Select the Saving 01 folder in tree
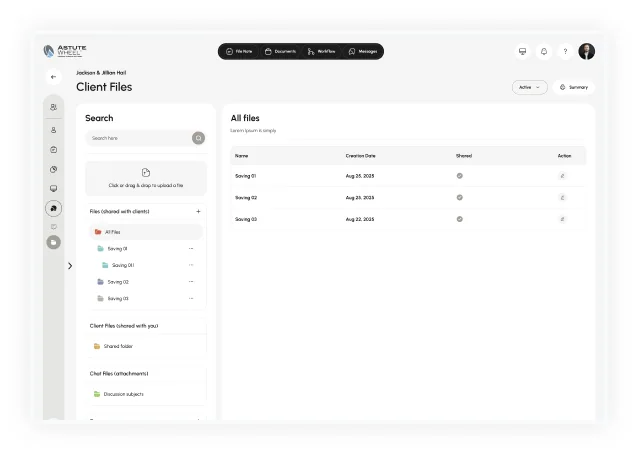 pos(113,249)
